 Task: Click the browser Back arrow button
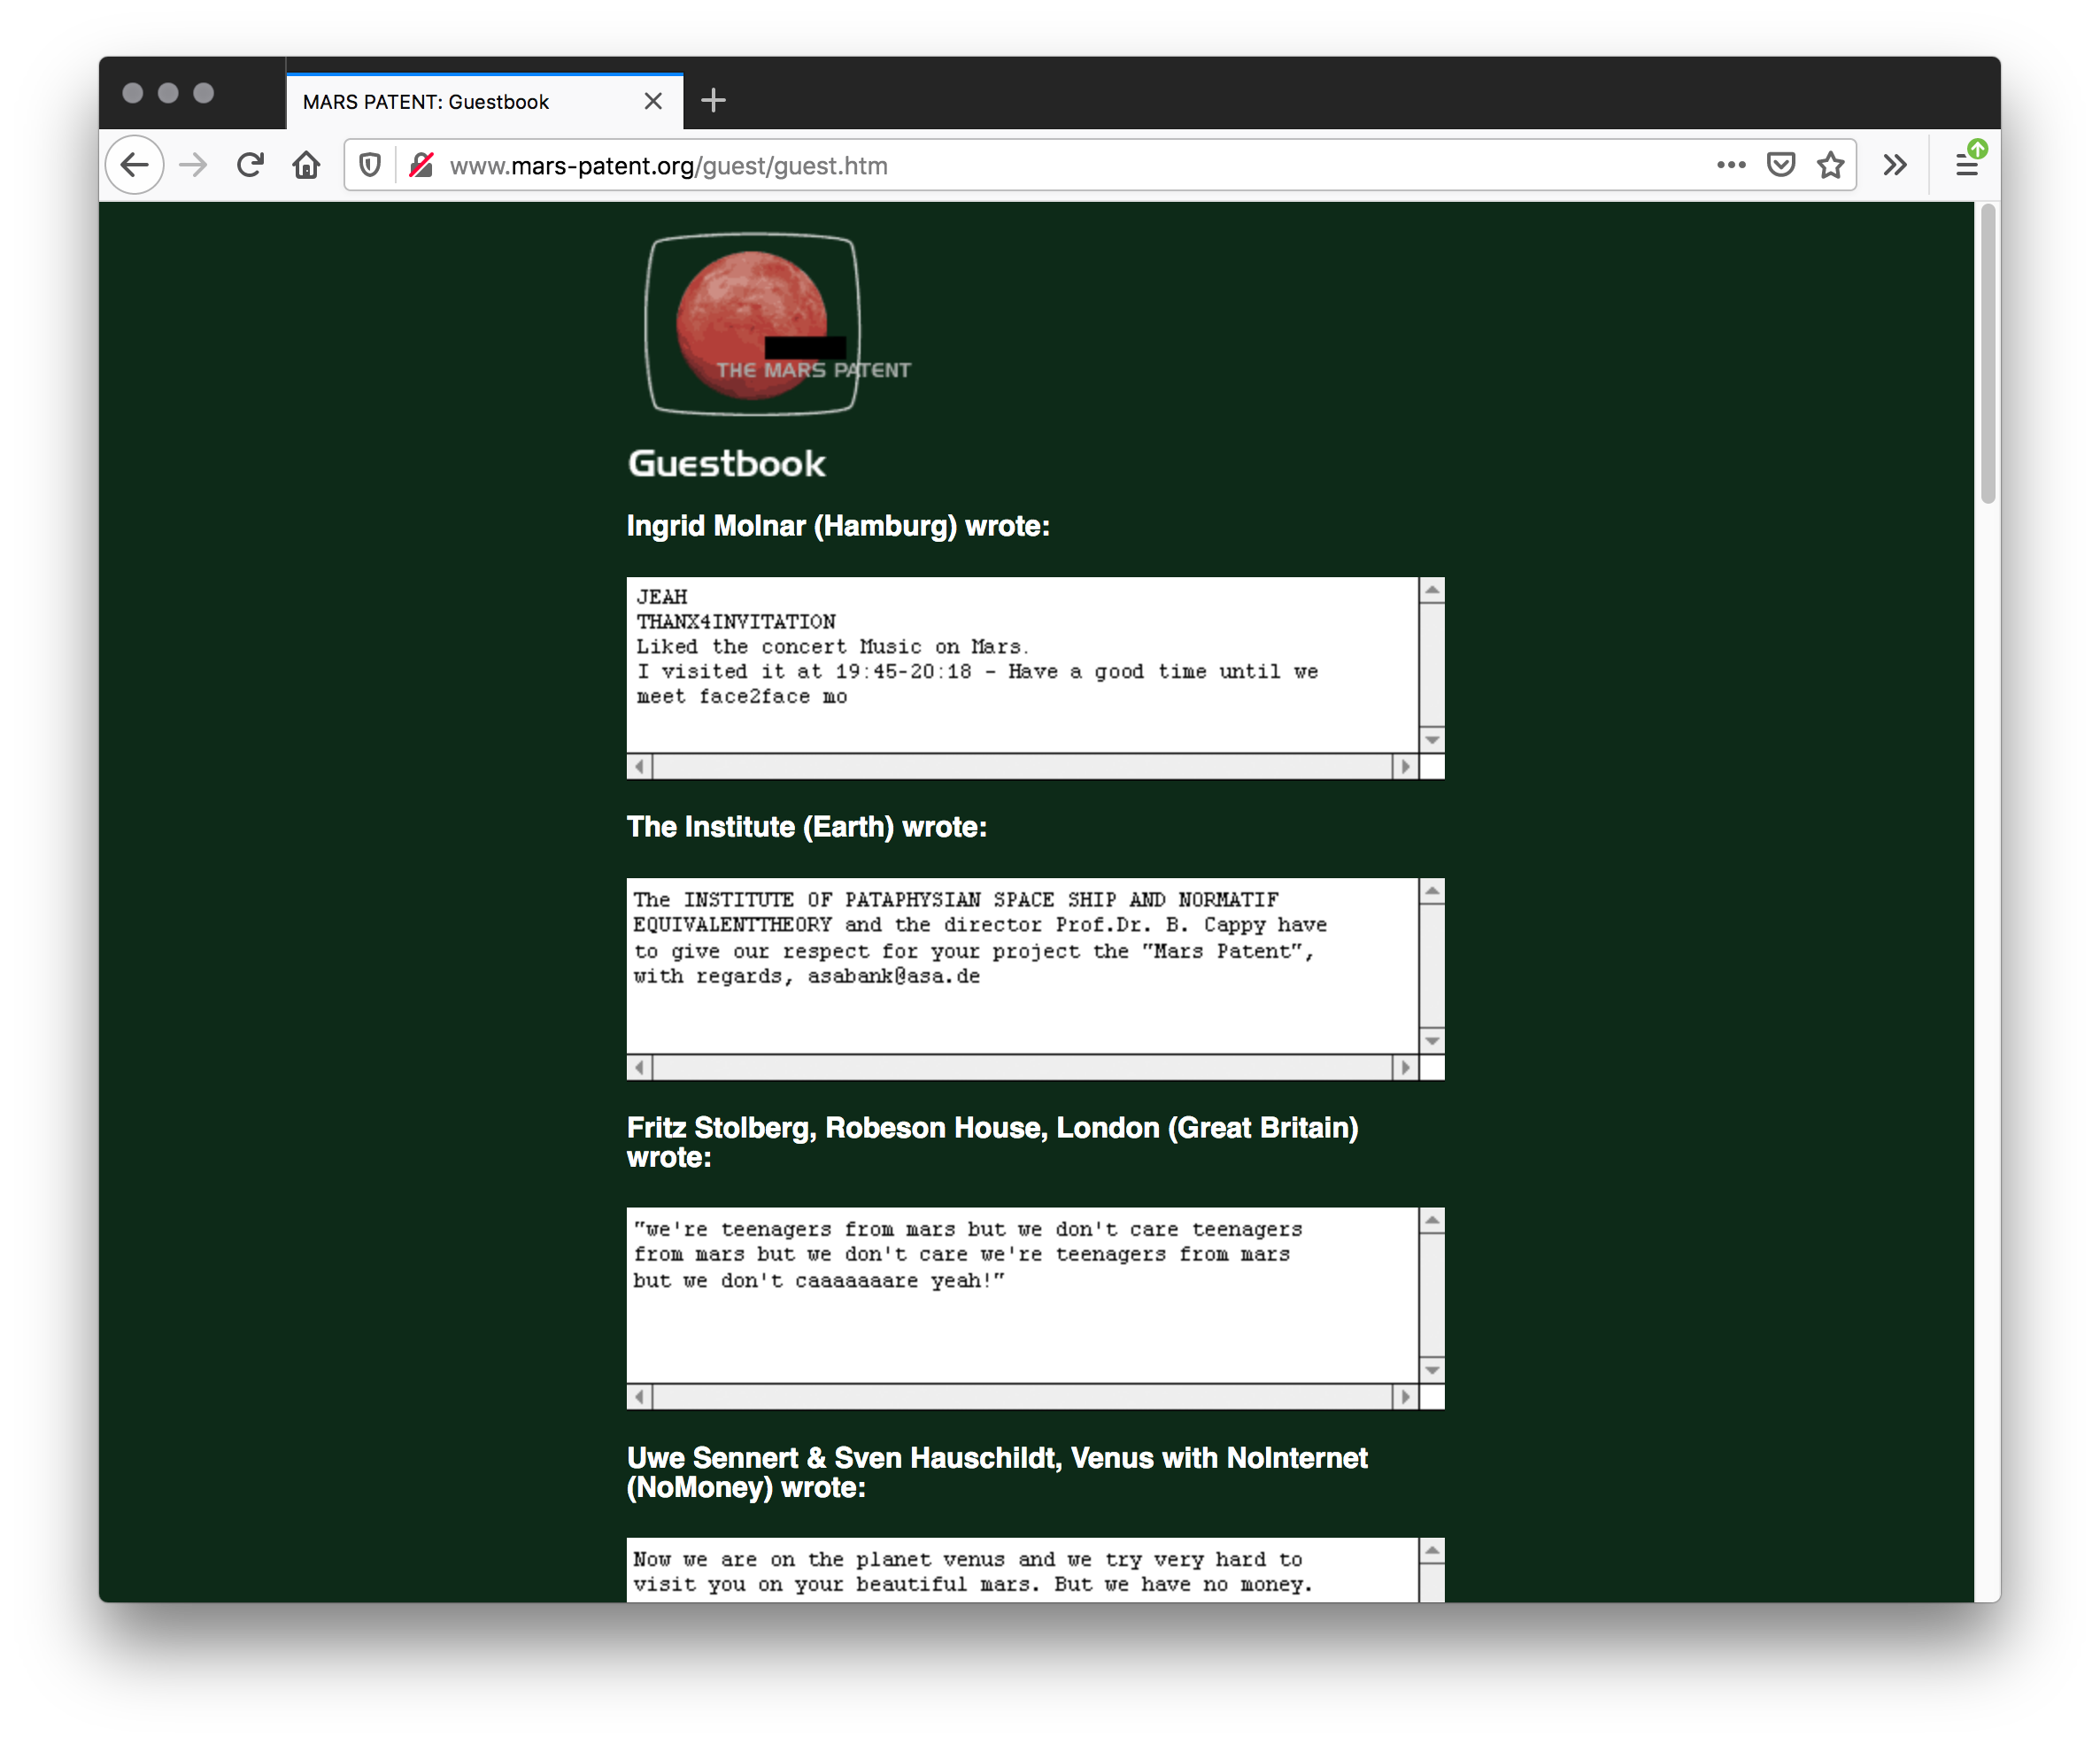[x=135, y=165]
